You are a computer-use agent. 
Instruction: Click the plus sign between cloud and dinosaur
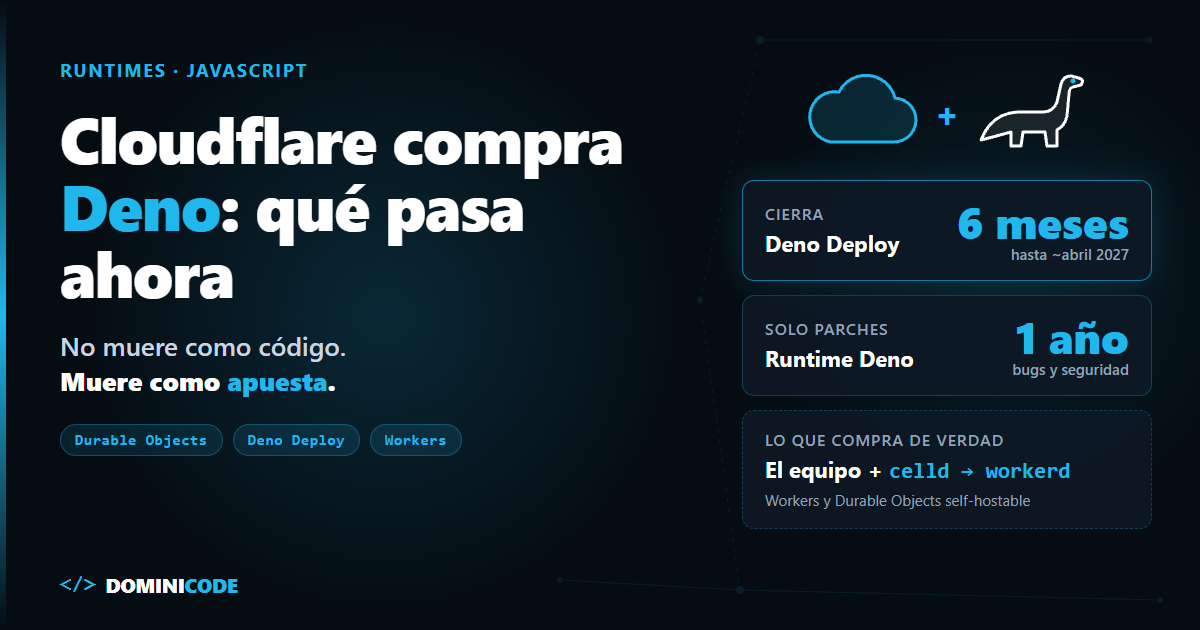tap(947, 116)
